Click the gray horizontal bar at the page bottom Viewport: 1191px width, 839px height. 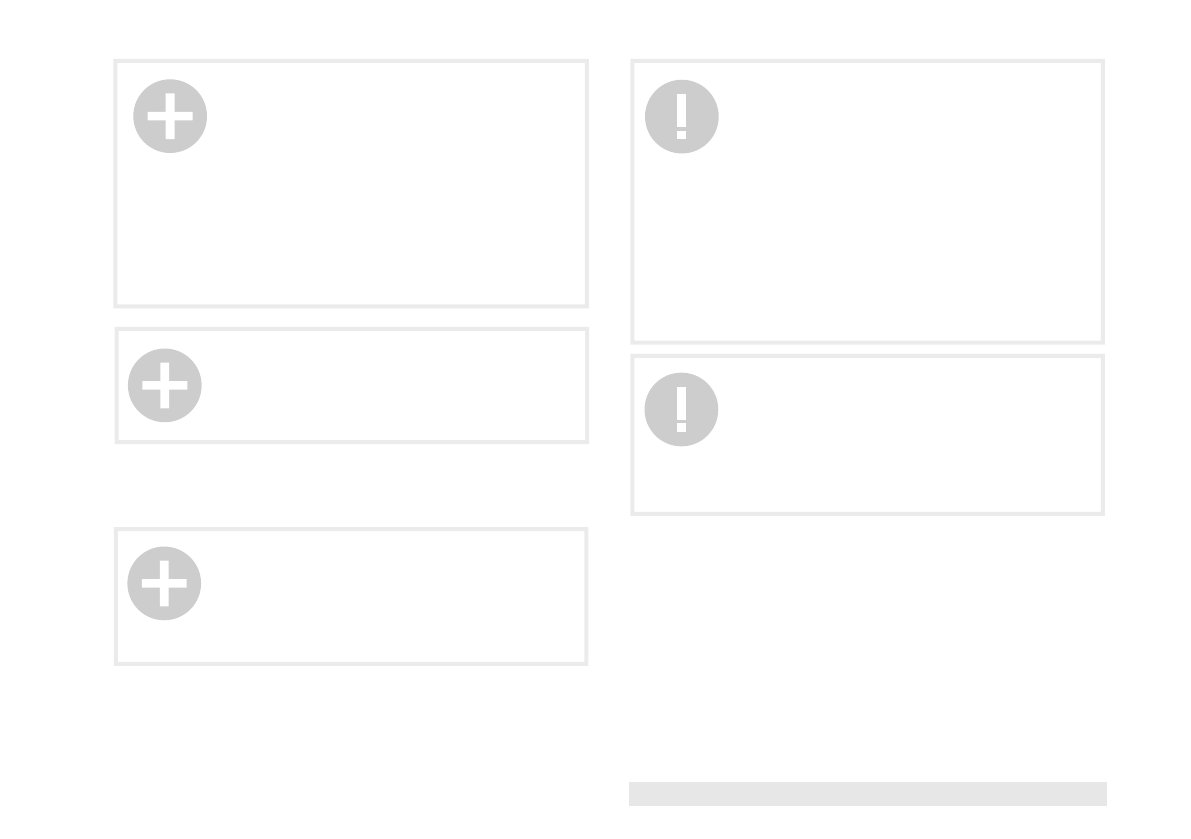pyautogui.click(x=867, y=793)
